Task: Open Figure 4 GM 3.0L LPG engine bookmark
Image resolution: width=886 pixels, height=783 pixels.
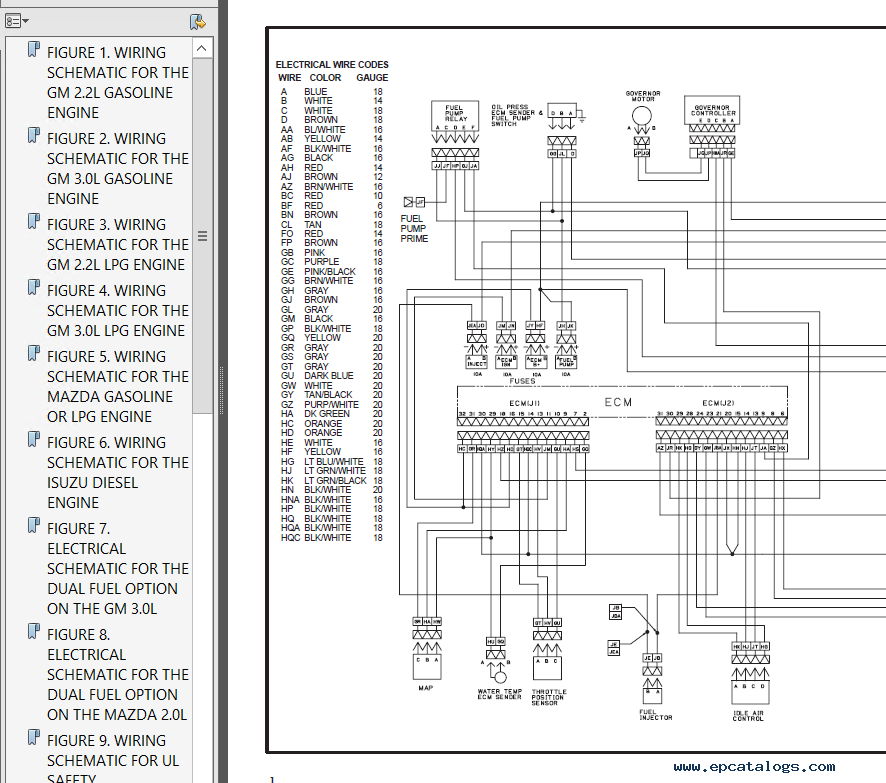Action: click(x=118, y=311)
